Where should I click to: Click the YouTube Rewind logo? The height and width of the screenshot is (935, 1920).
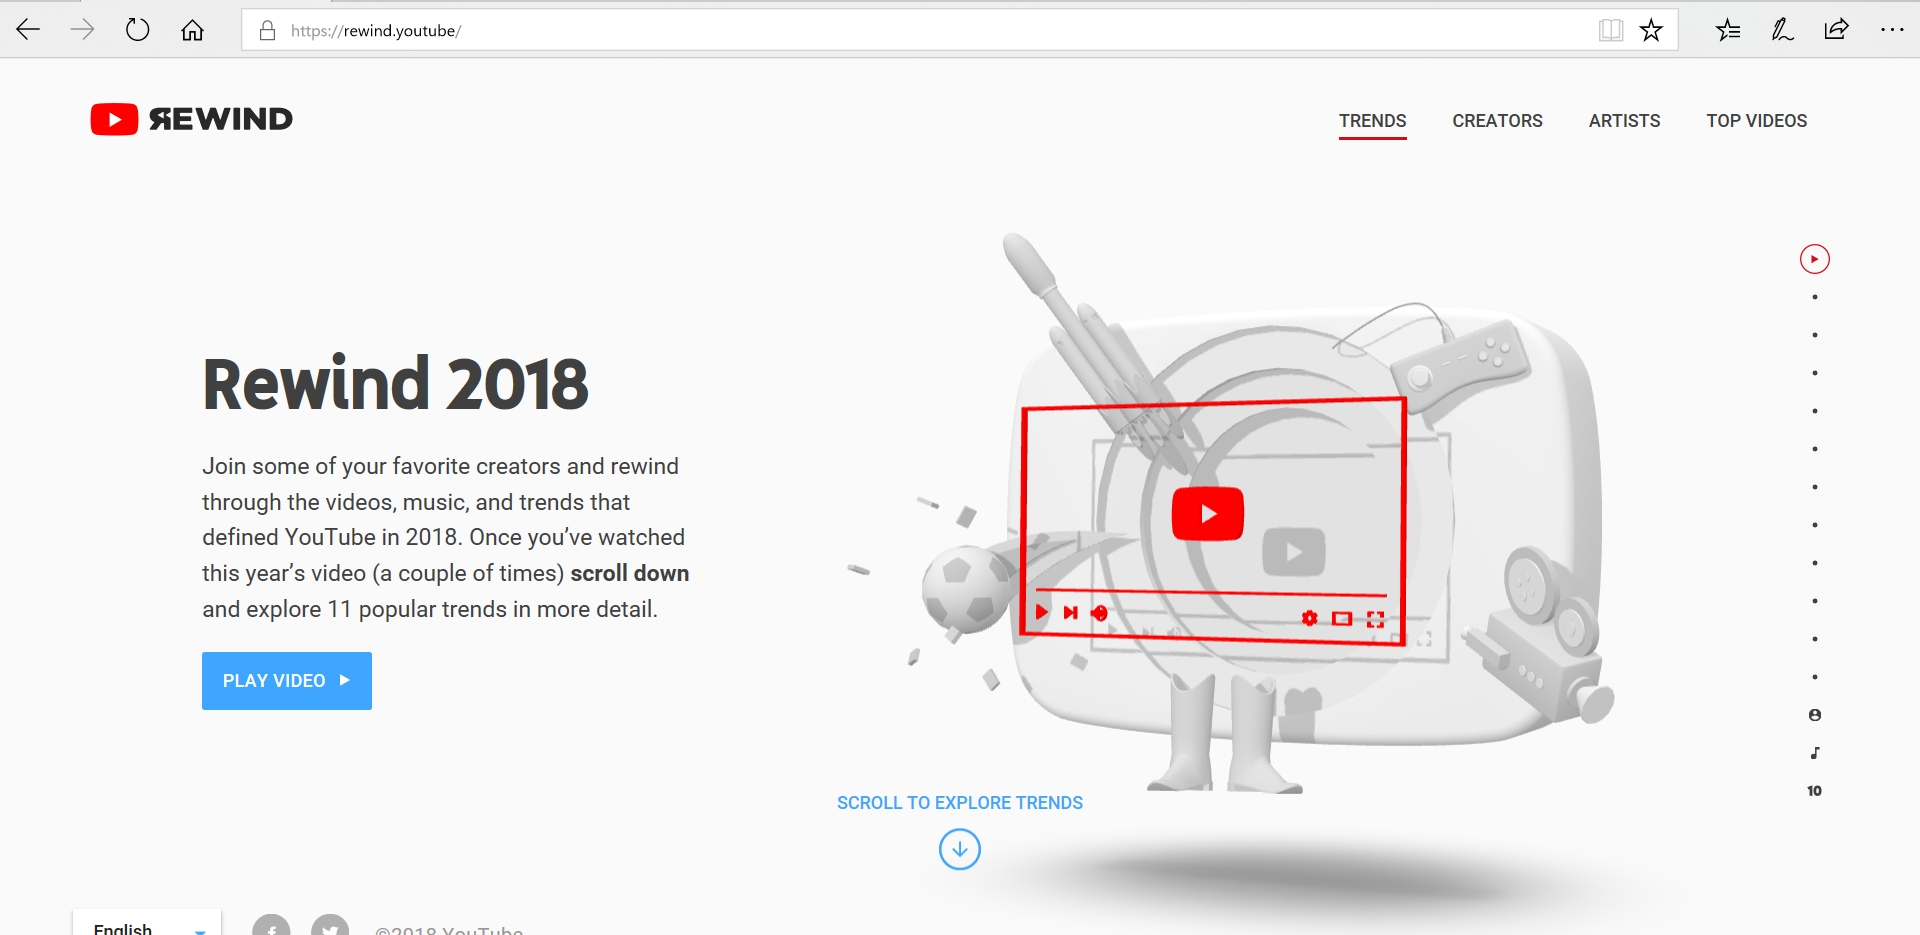tap(190, 118)
